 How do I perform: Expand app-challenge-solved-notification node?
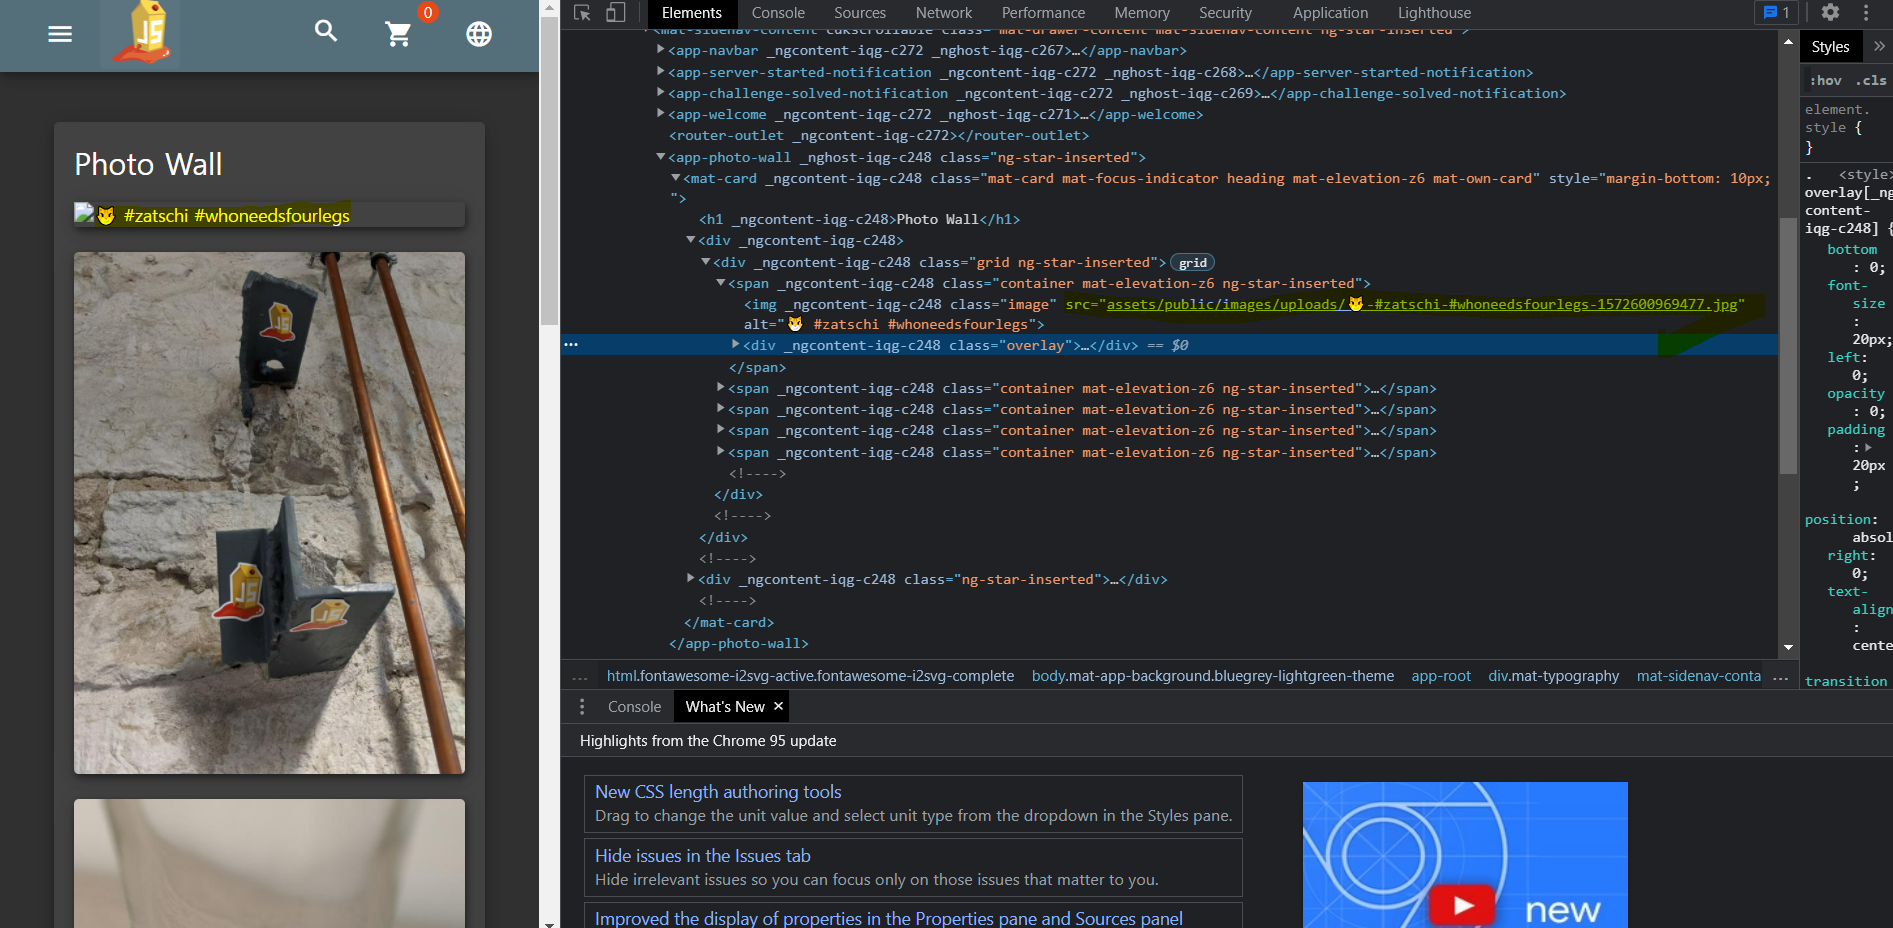coord(660,92)
